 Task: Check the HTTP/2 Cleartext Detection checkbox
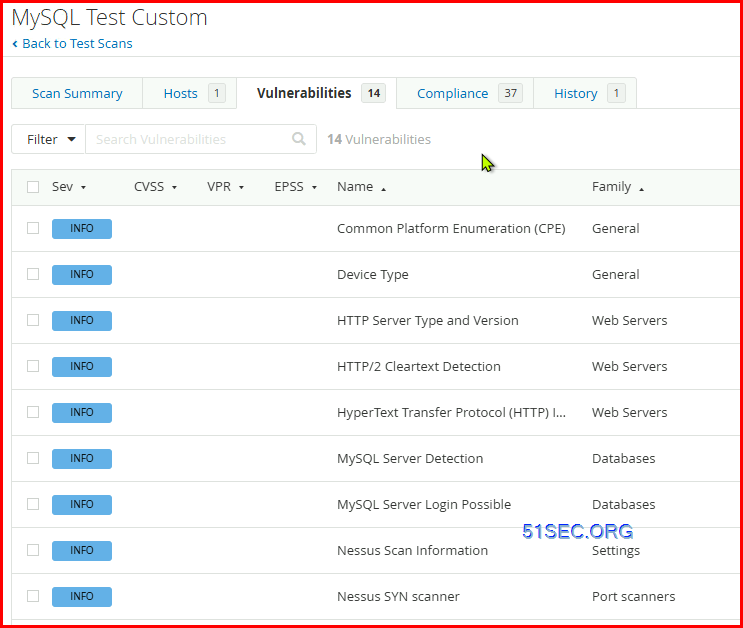click(x=33, y=366)
